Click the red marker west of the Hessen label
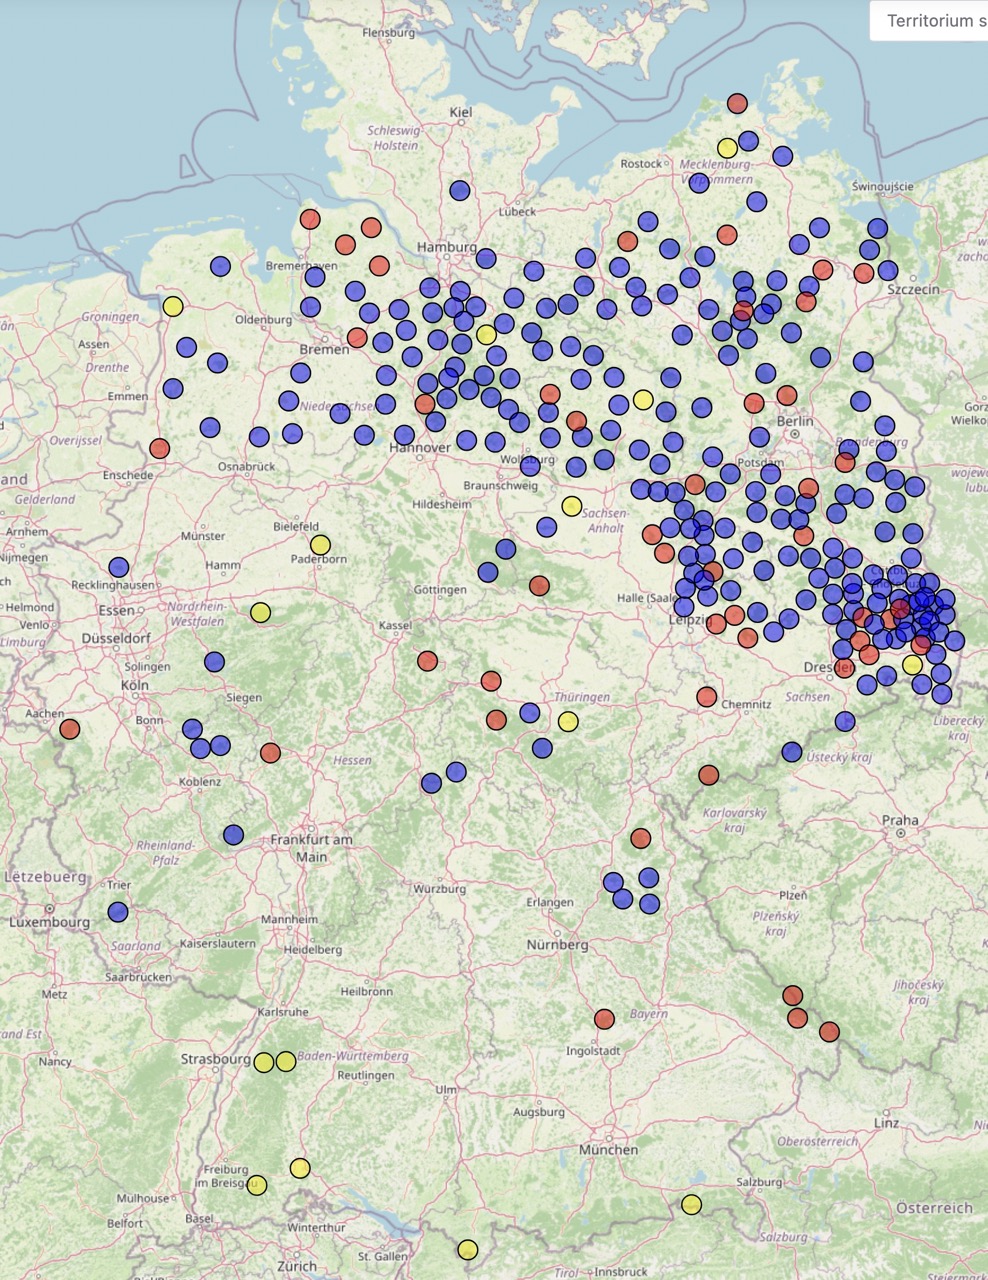 click(270, 752)
